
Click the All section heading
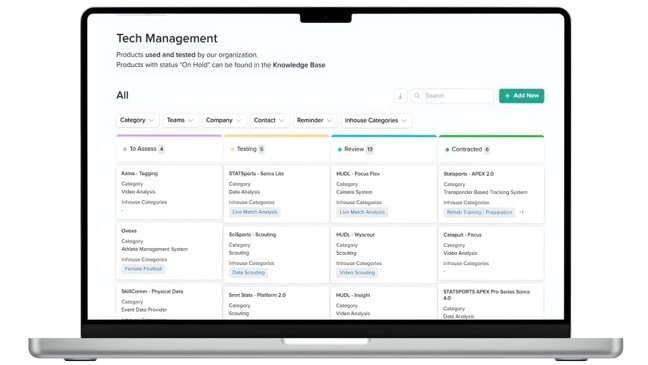click(x=122, y=95)
